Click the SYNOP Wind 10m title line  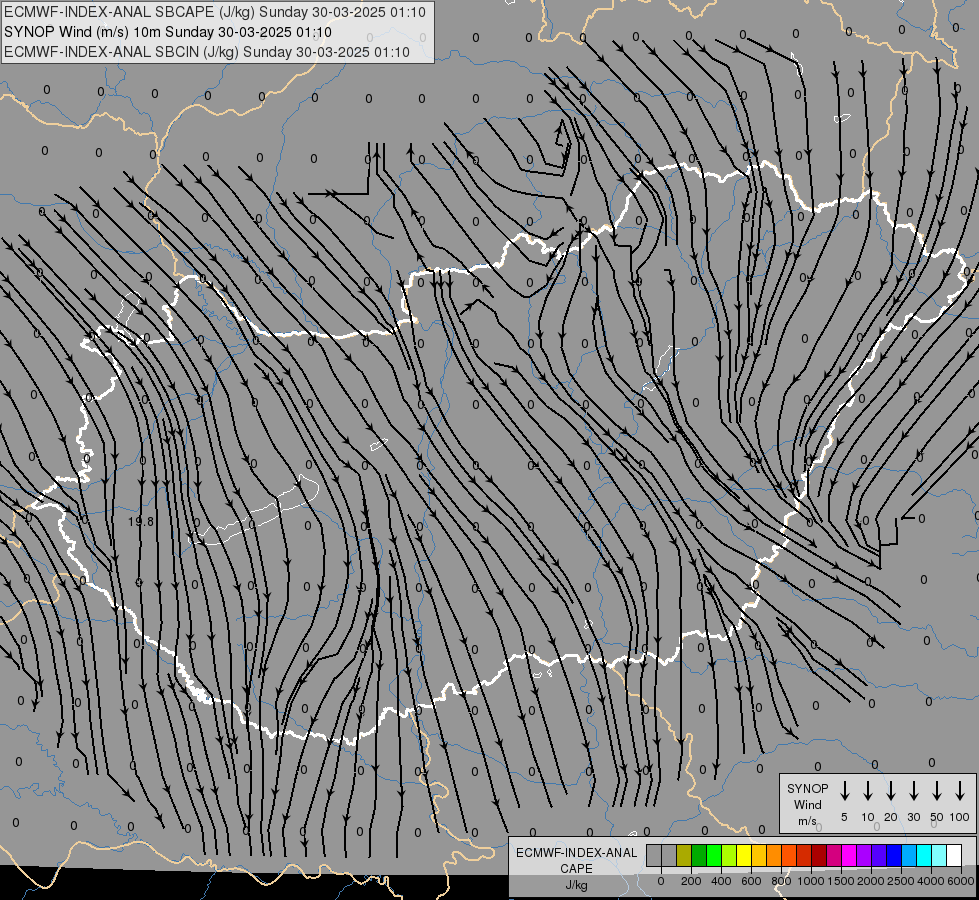pos(168,32)
